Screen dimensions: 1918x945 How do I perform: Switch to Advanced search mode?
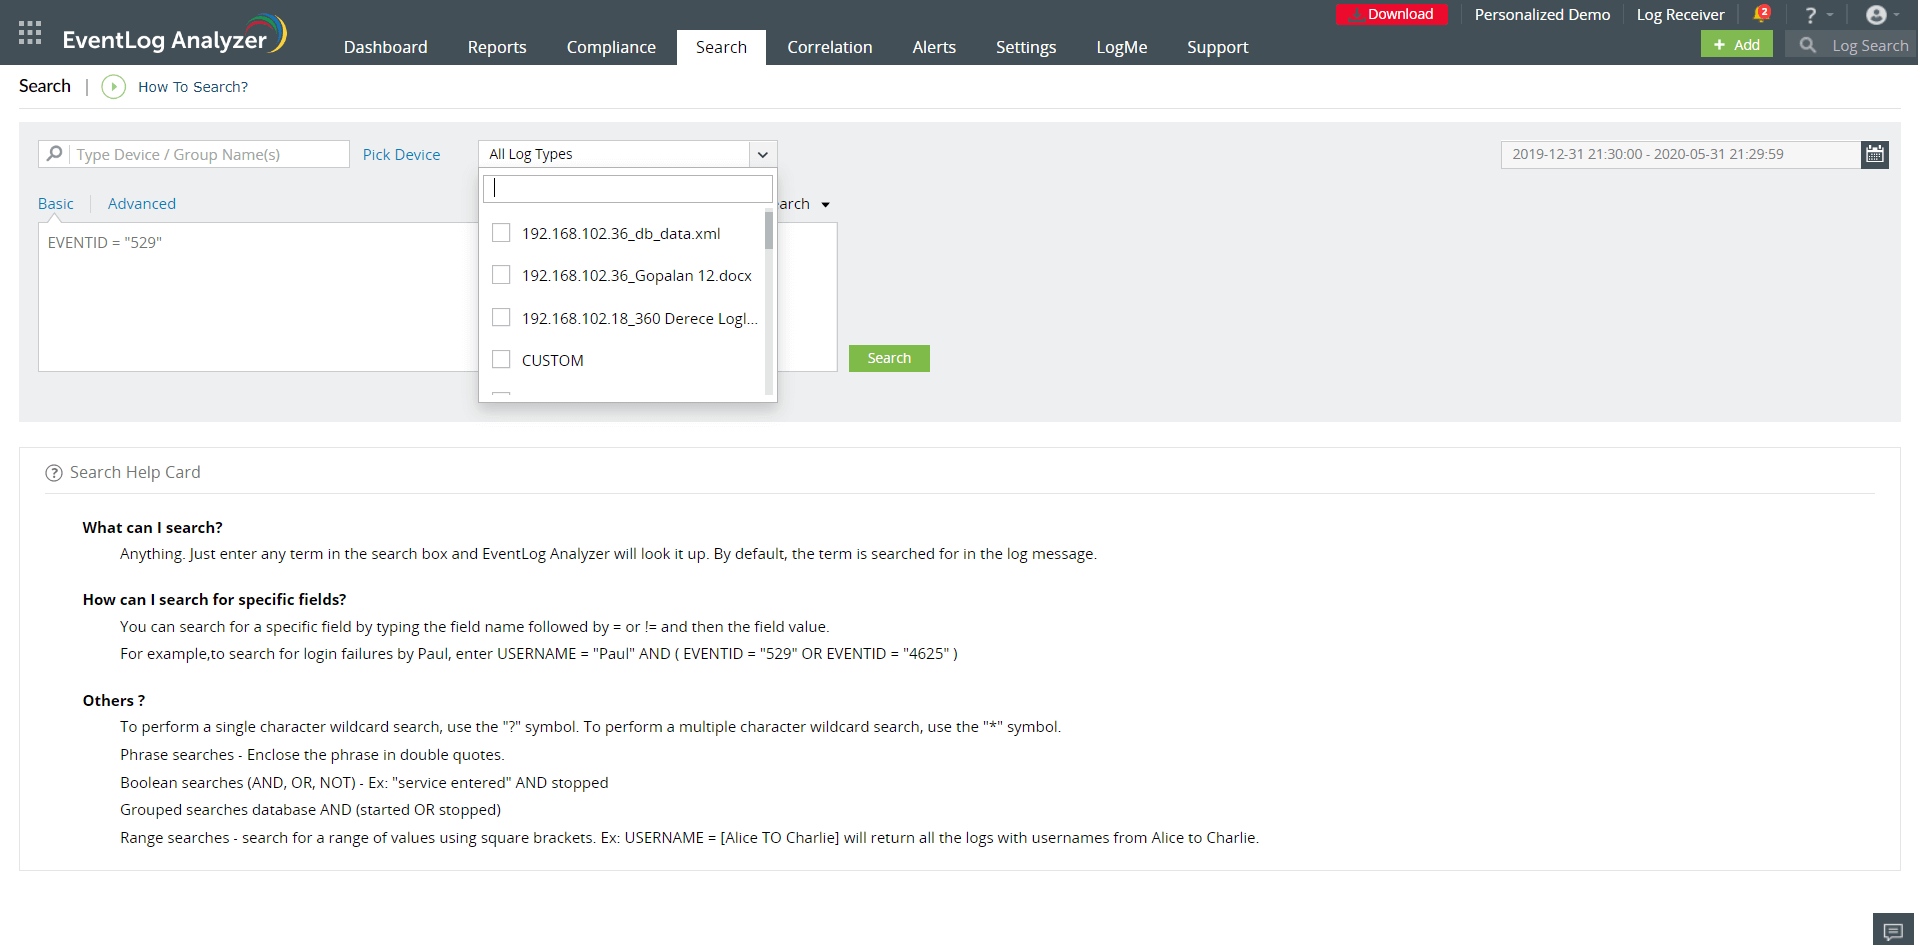coord(142,204)
